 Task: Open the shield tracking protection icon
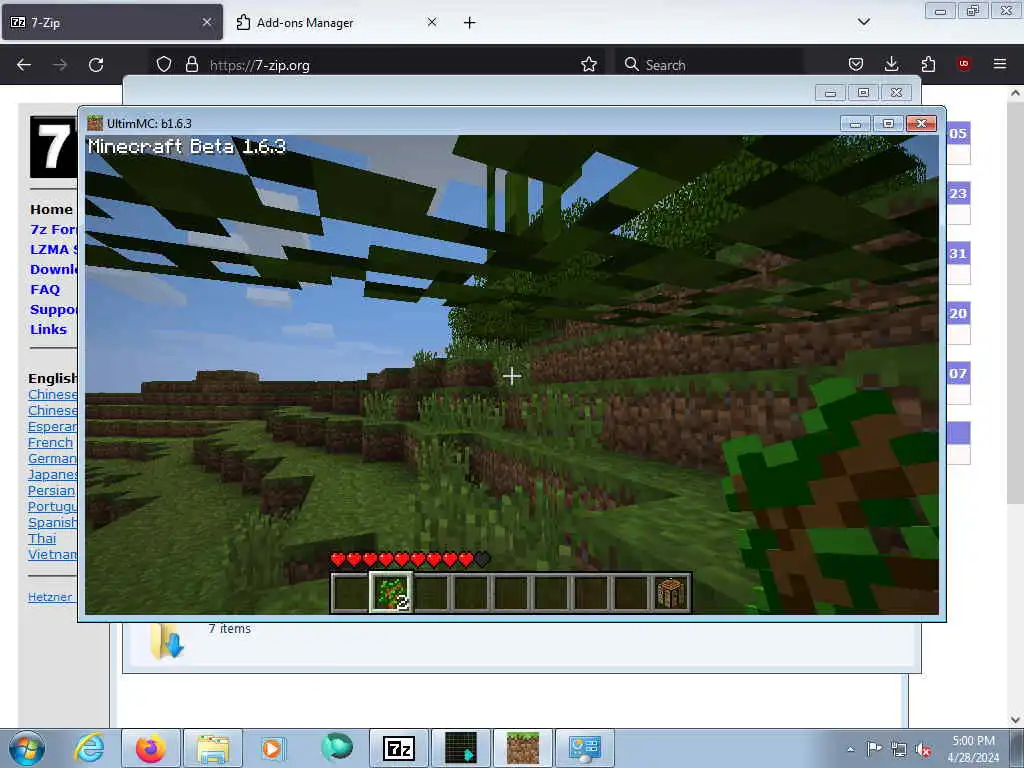pyautogui.click(x=164, y=64)
